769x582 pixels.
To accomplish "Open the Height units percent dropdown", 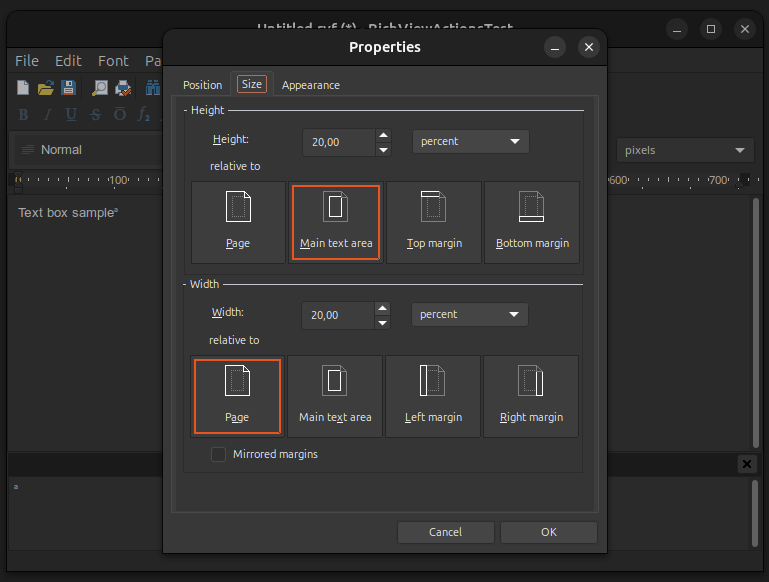I will click(x=471, y=141).
